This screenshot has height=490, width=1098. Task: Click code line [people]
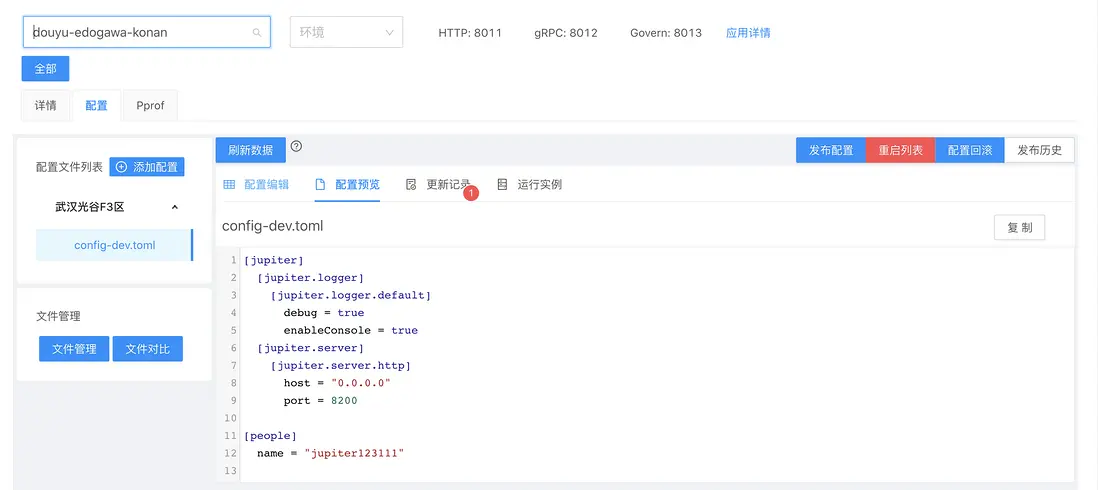tap(271, 435)
